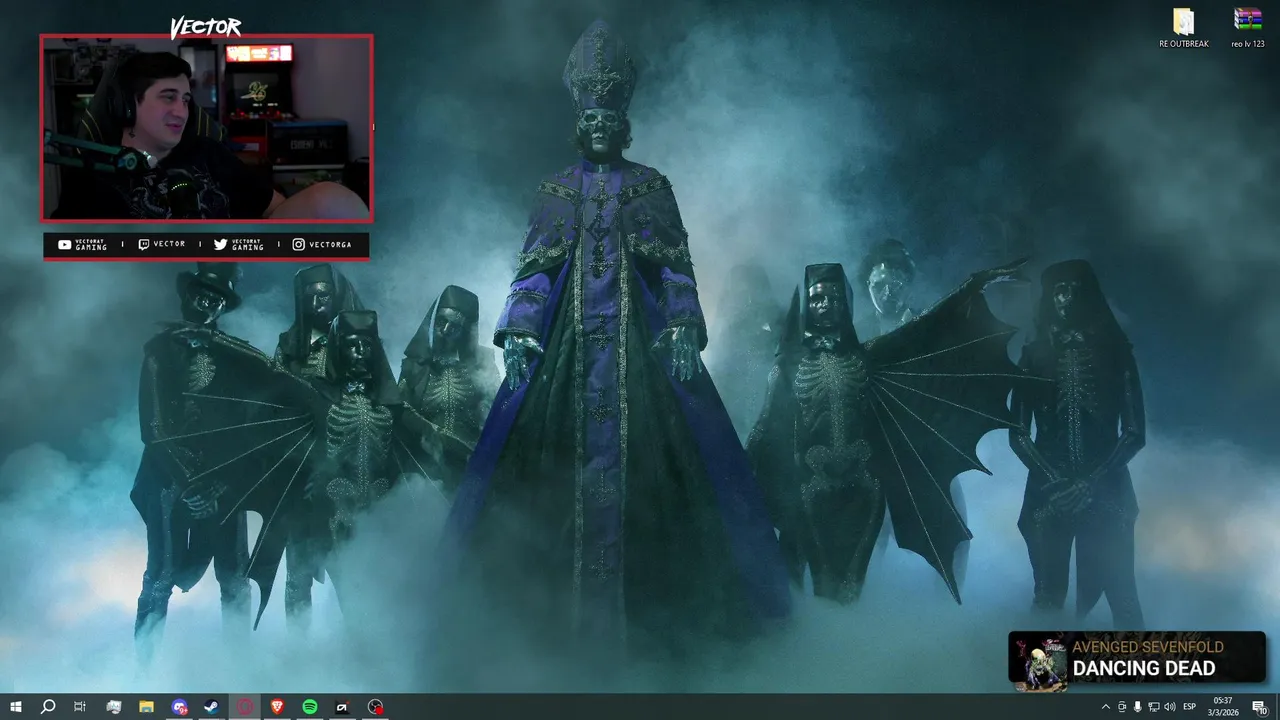1280x720 pixels.
Task: Open the black-and-white app icon next to Spotify
Action: click(342, 707)
